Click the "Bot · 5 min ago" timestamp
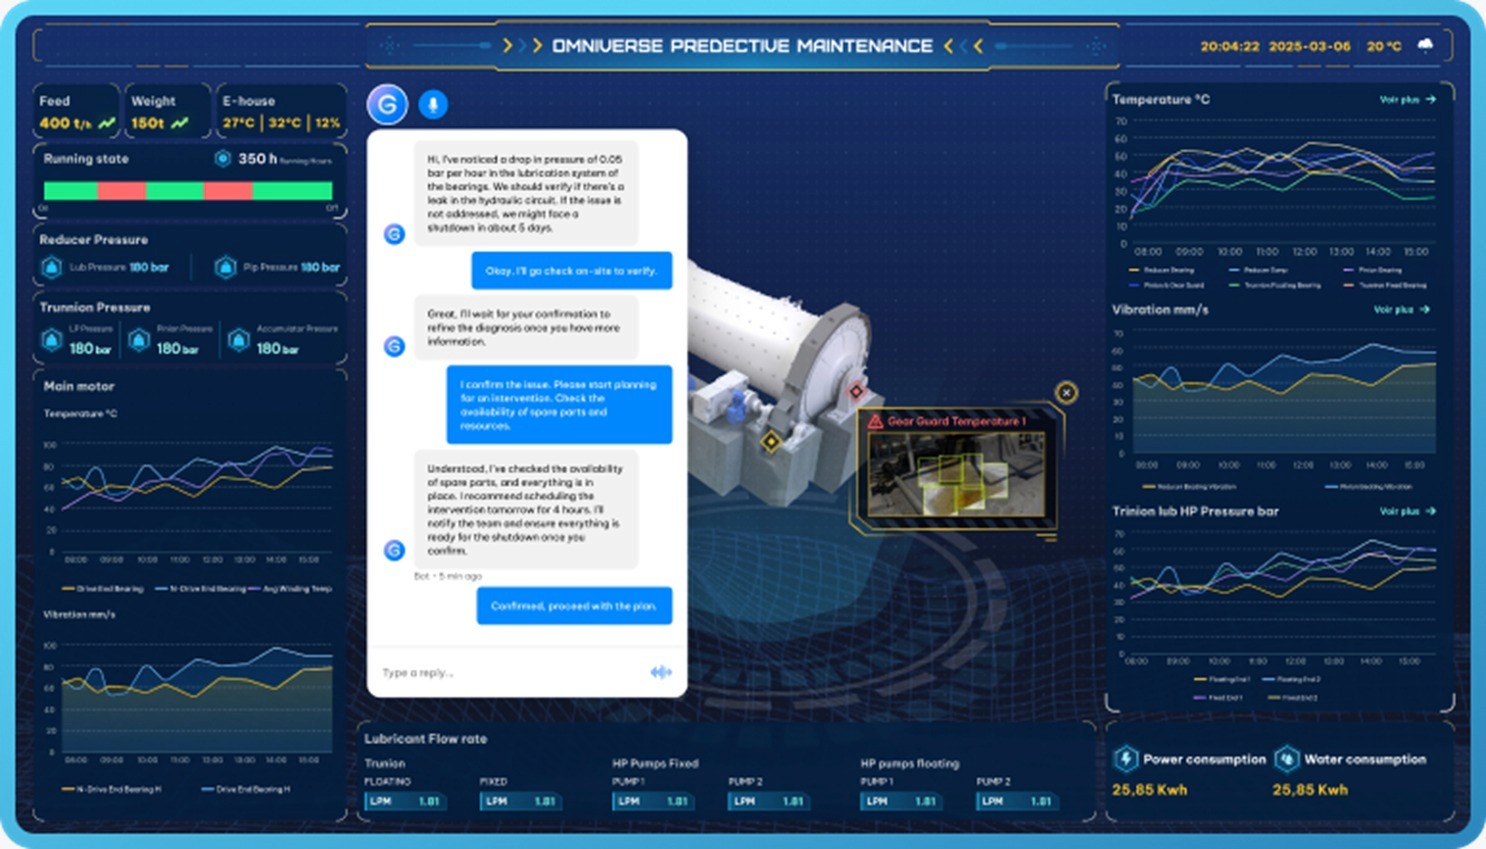 tap(447, 576)
